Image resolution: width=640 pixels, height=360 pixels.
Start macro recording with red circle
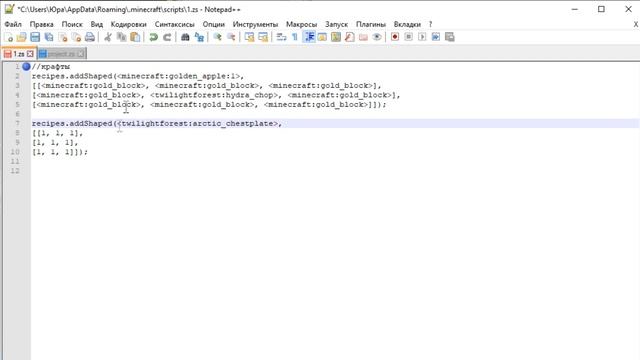pos(395,37)
